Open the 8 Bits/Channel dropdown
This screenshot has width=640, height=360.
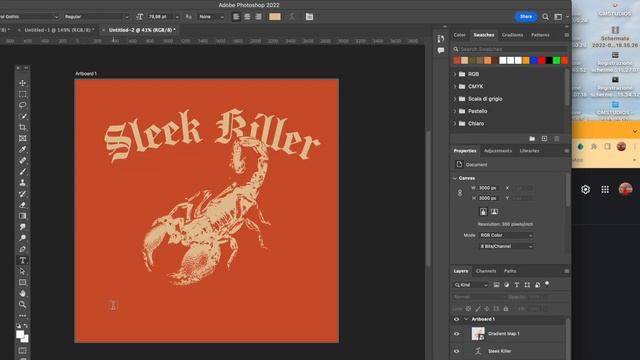pyautogui.click(x=506, y=247)
